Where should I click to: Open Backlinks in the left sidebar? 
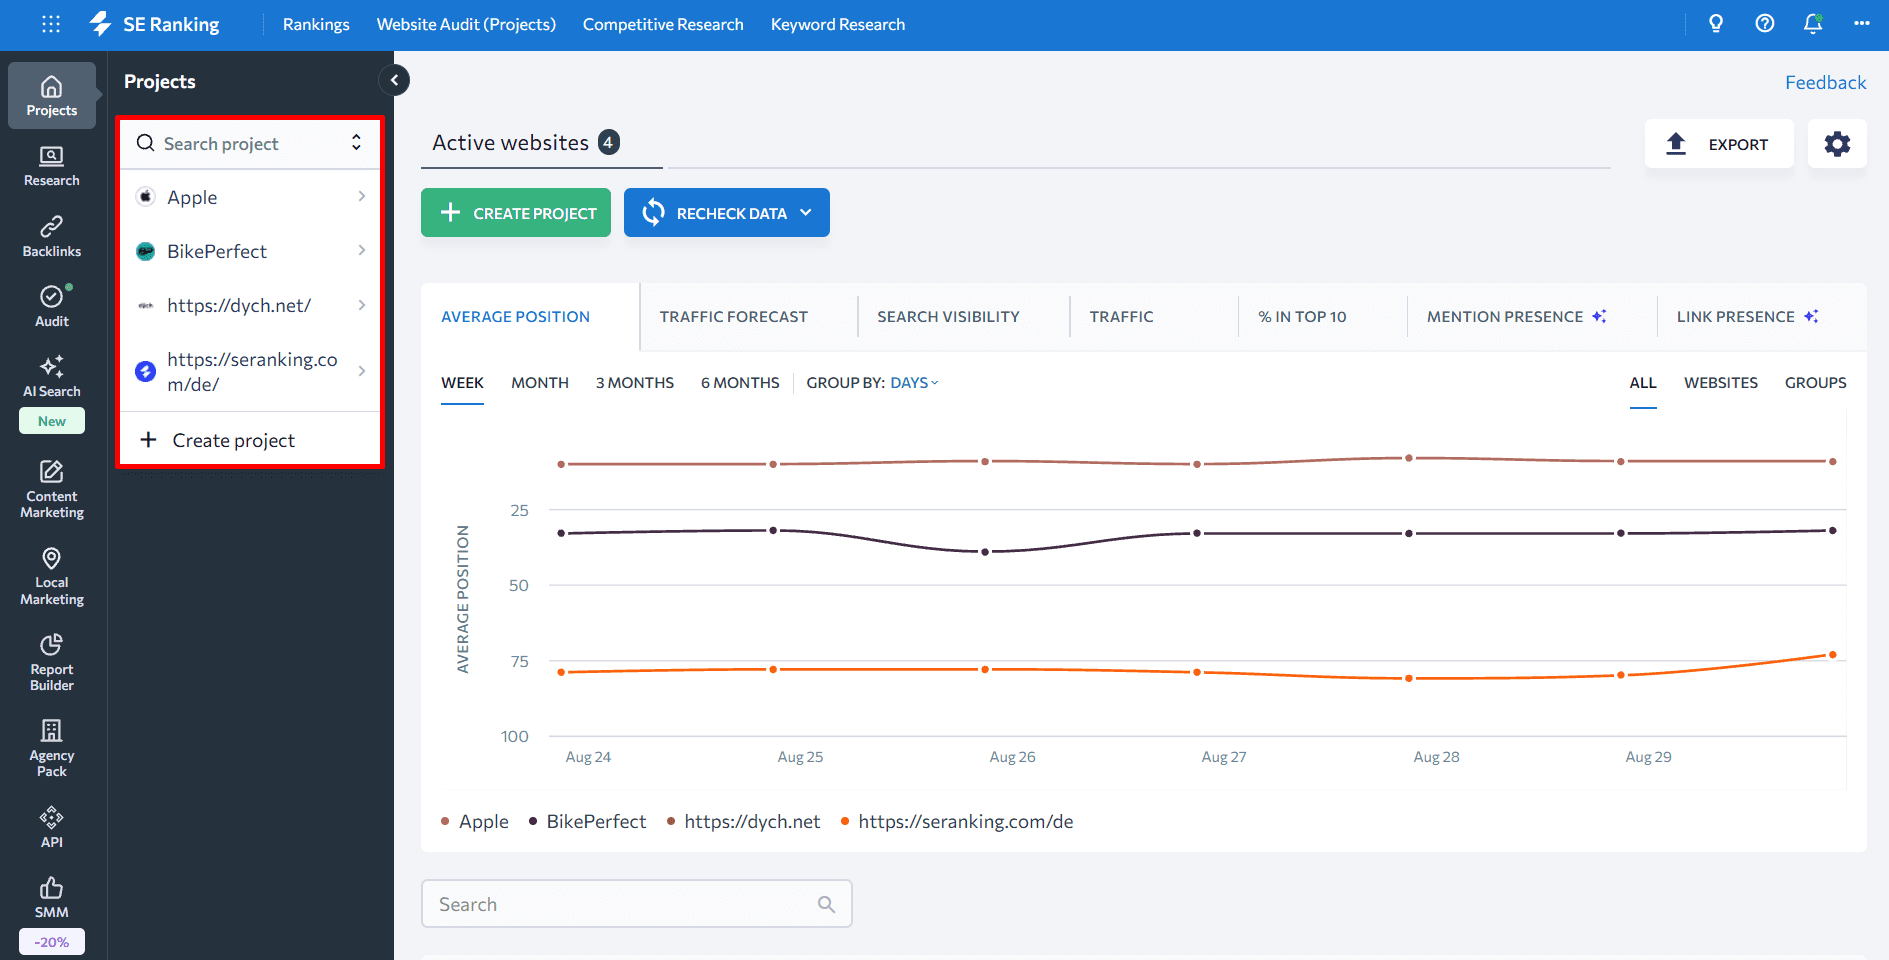click(52, 236)
